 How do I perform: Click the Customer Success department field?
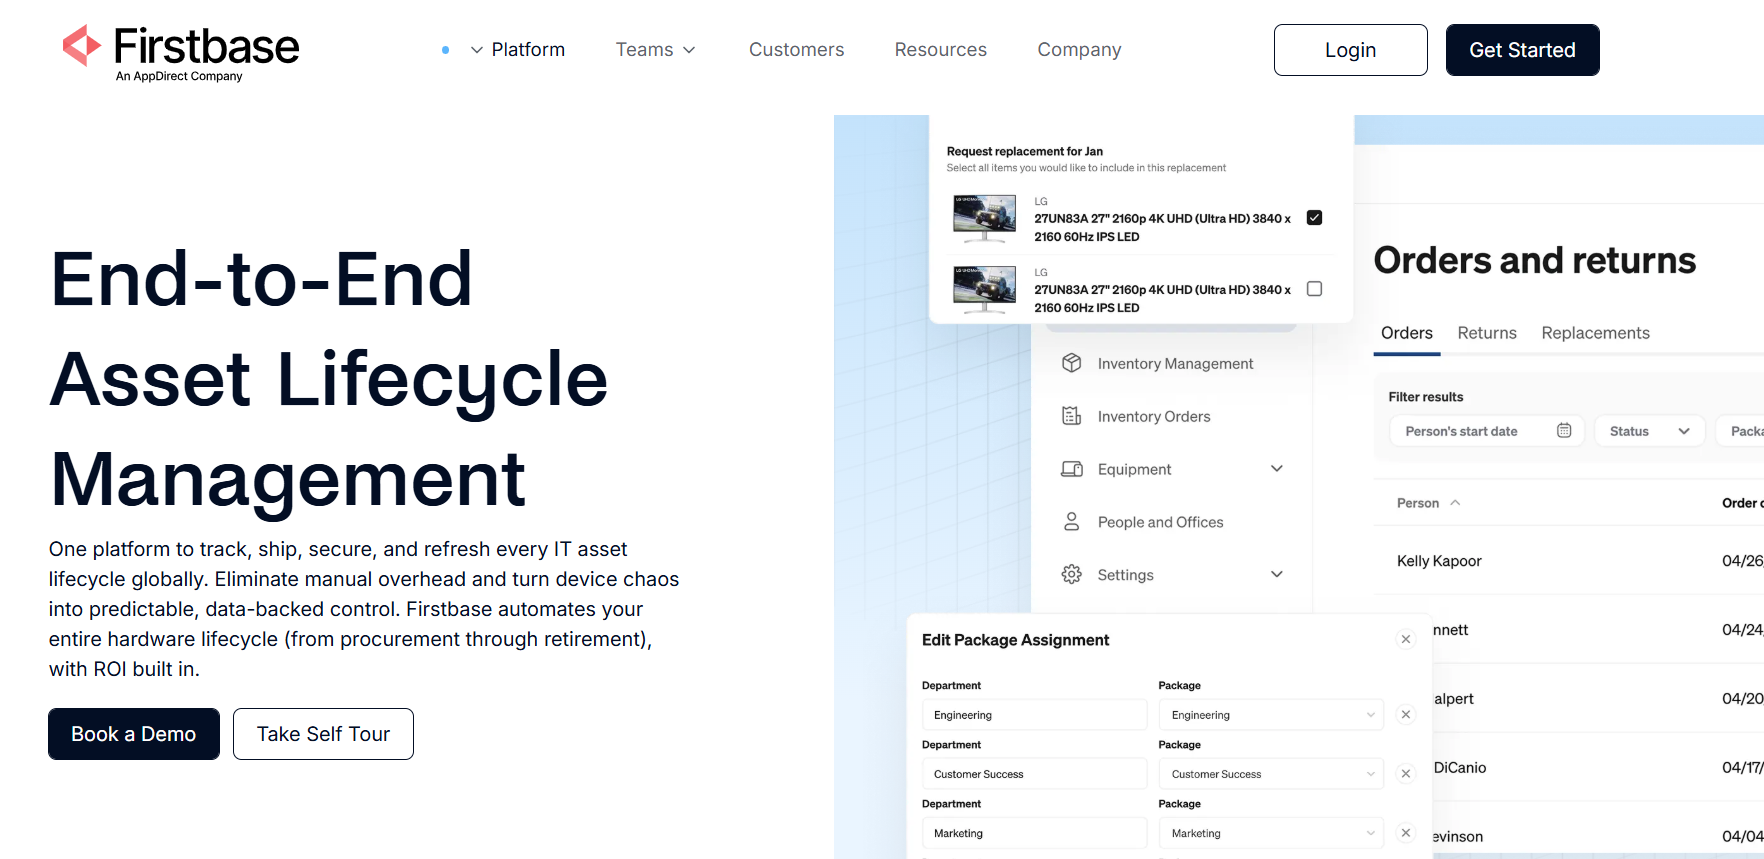coord(1034,774)
